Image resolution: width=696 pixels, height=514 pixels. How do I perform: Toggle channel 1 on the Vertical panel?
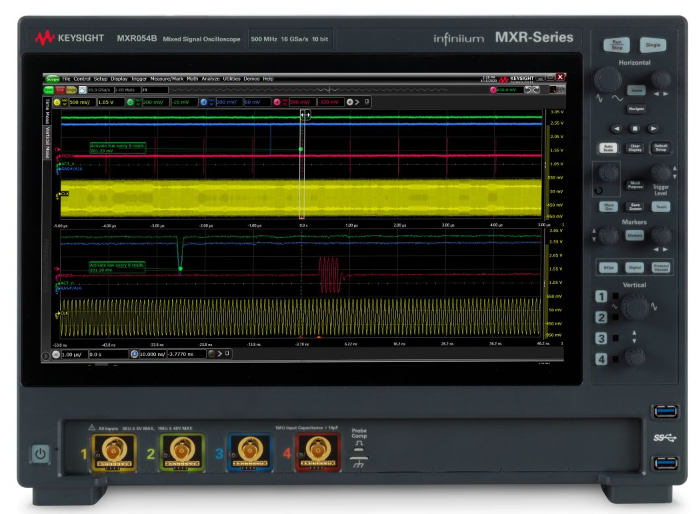(x=602, y=297)
